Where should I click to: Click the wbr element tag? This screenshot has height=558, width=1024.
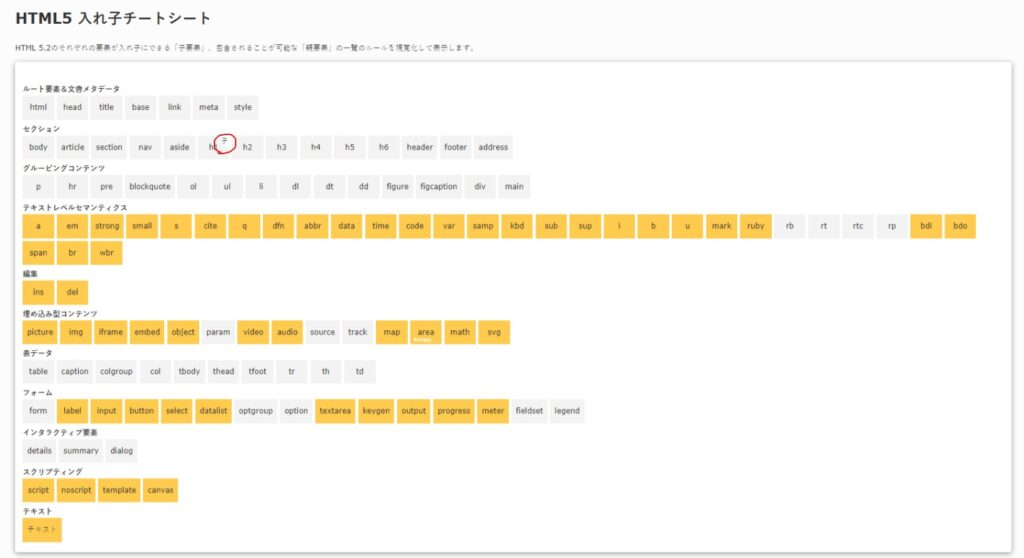105,253
